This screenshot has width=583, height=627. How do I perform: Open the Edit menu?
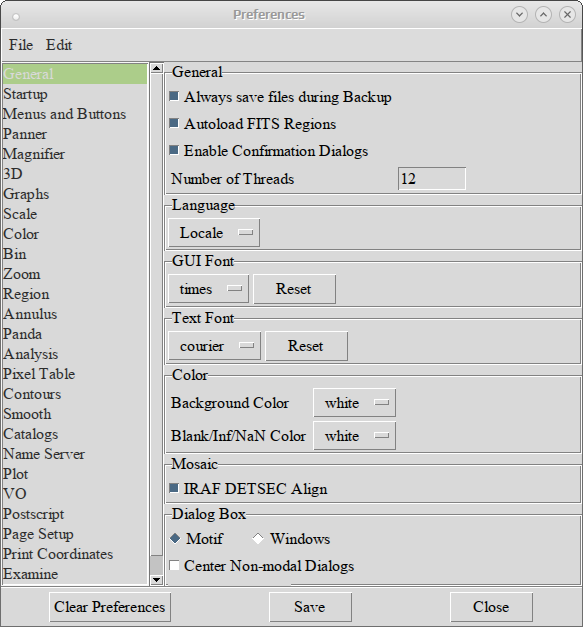click(x=59, y=45)
